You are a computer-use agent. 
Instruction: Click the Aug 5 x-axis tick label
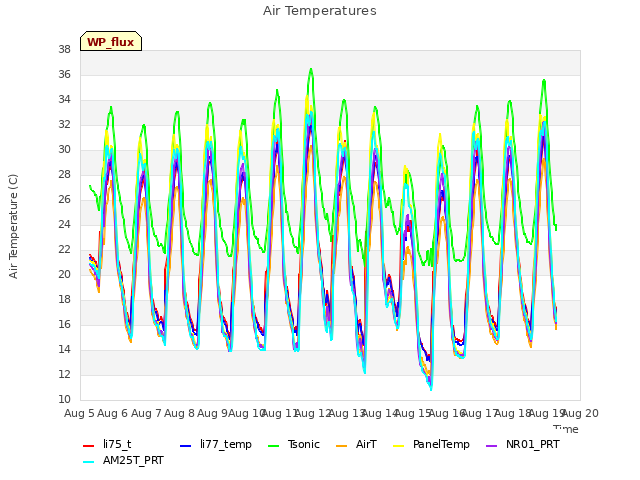(79, 413)
